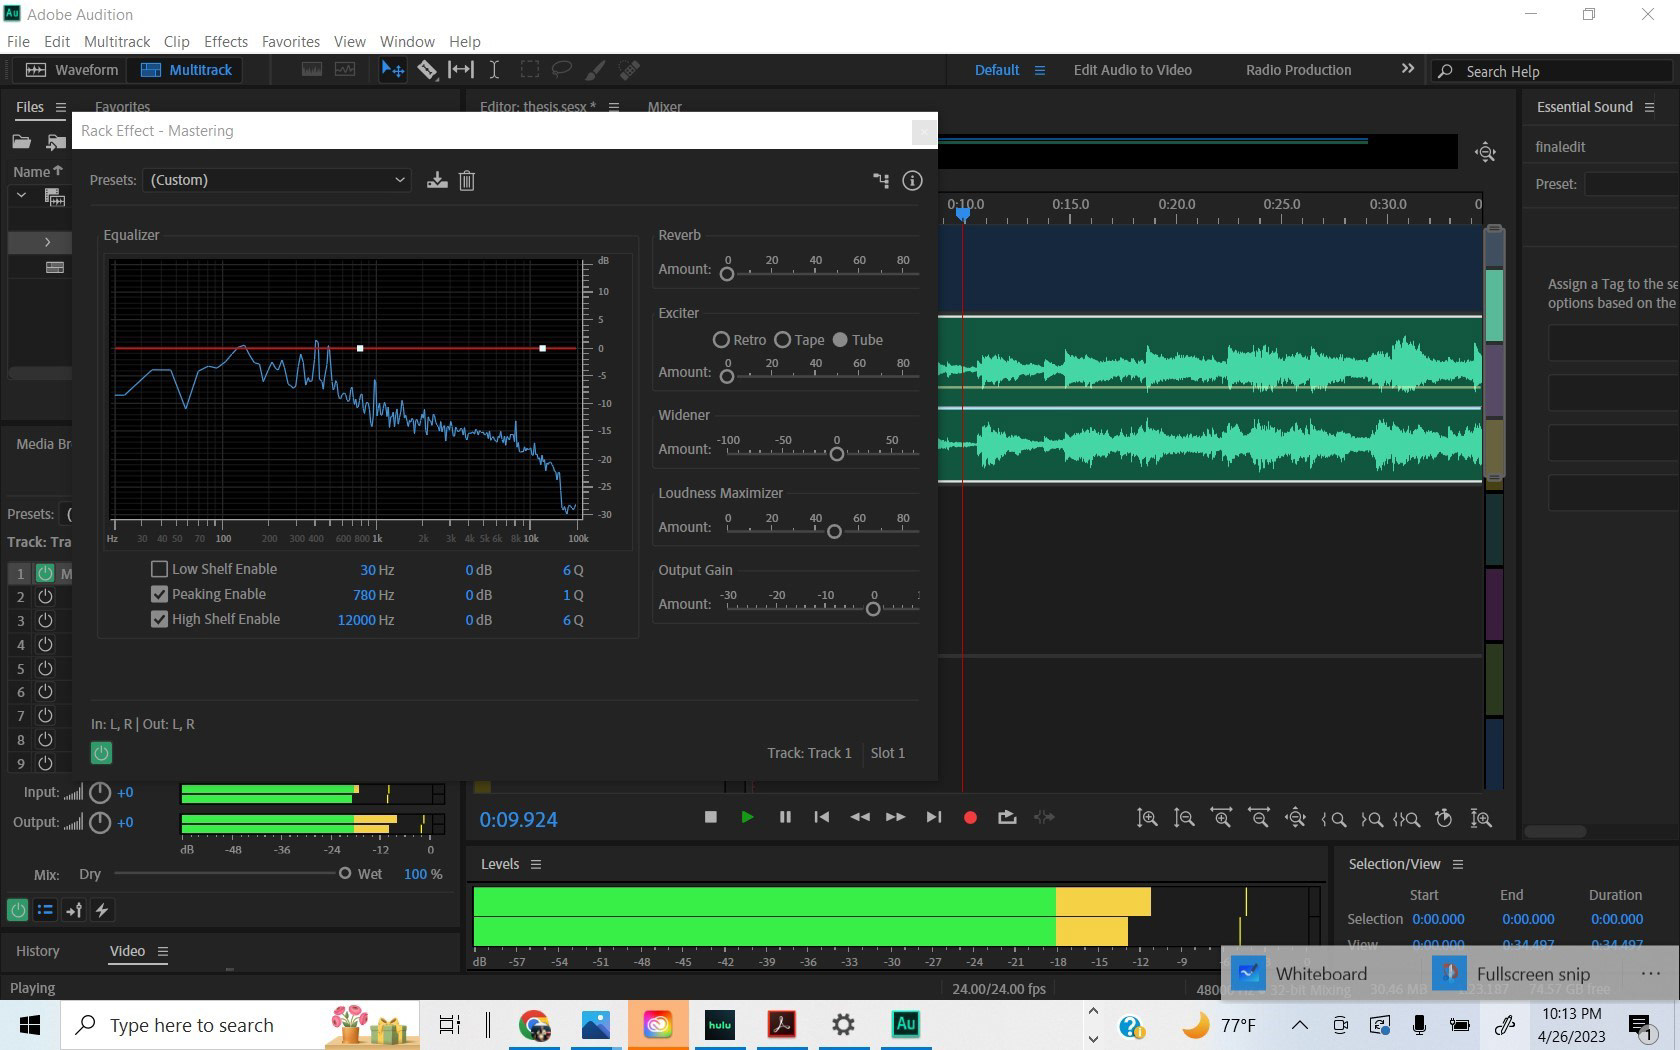Select Edit Audio to Video workspace

point(1132,70)
